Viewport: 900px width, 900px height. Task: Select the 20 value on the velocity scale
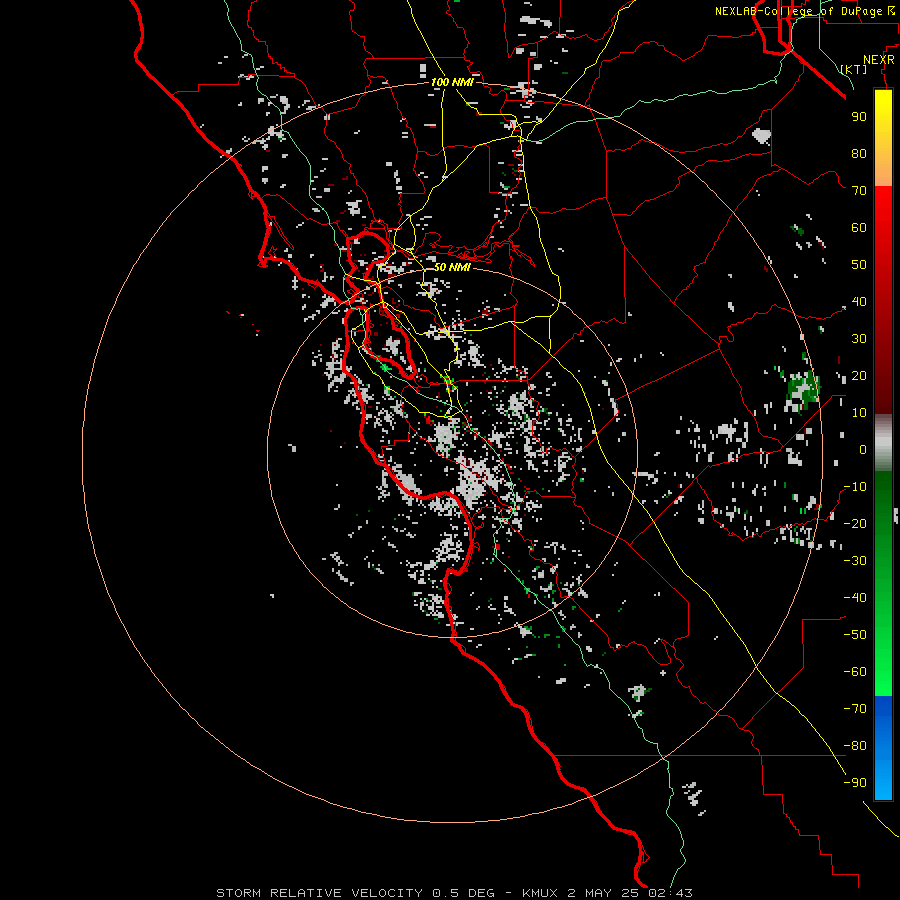[859, 375]
